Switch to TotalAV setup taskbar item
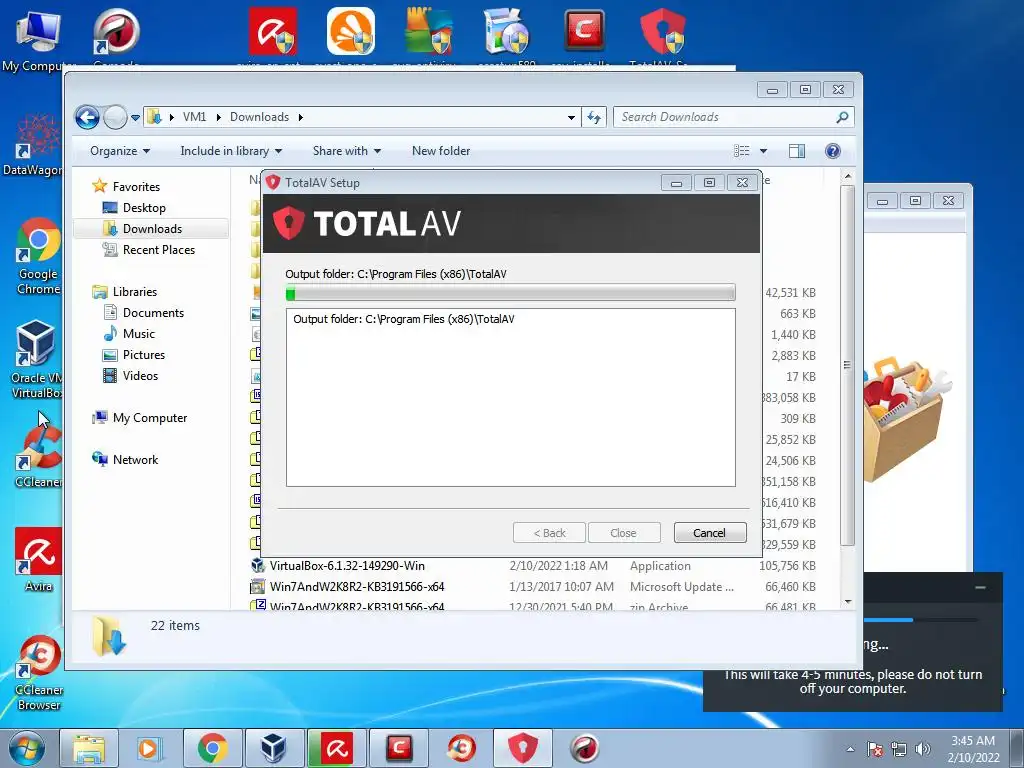 pos(522,748)
